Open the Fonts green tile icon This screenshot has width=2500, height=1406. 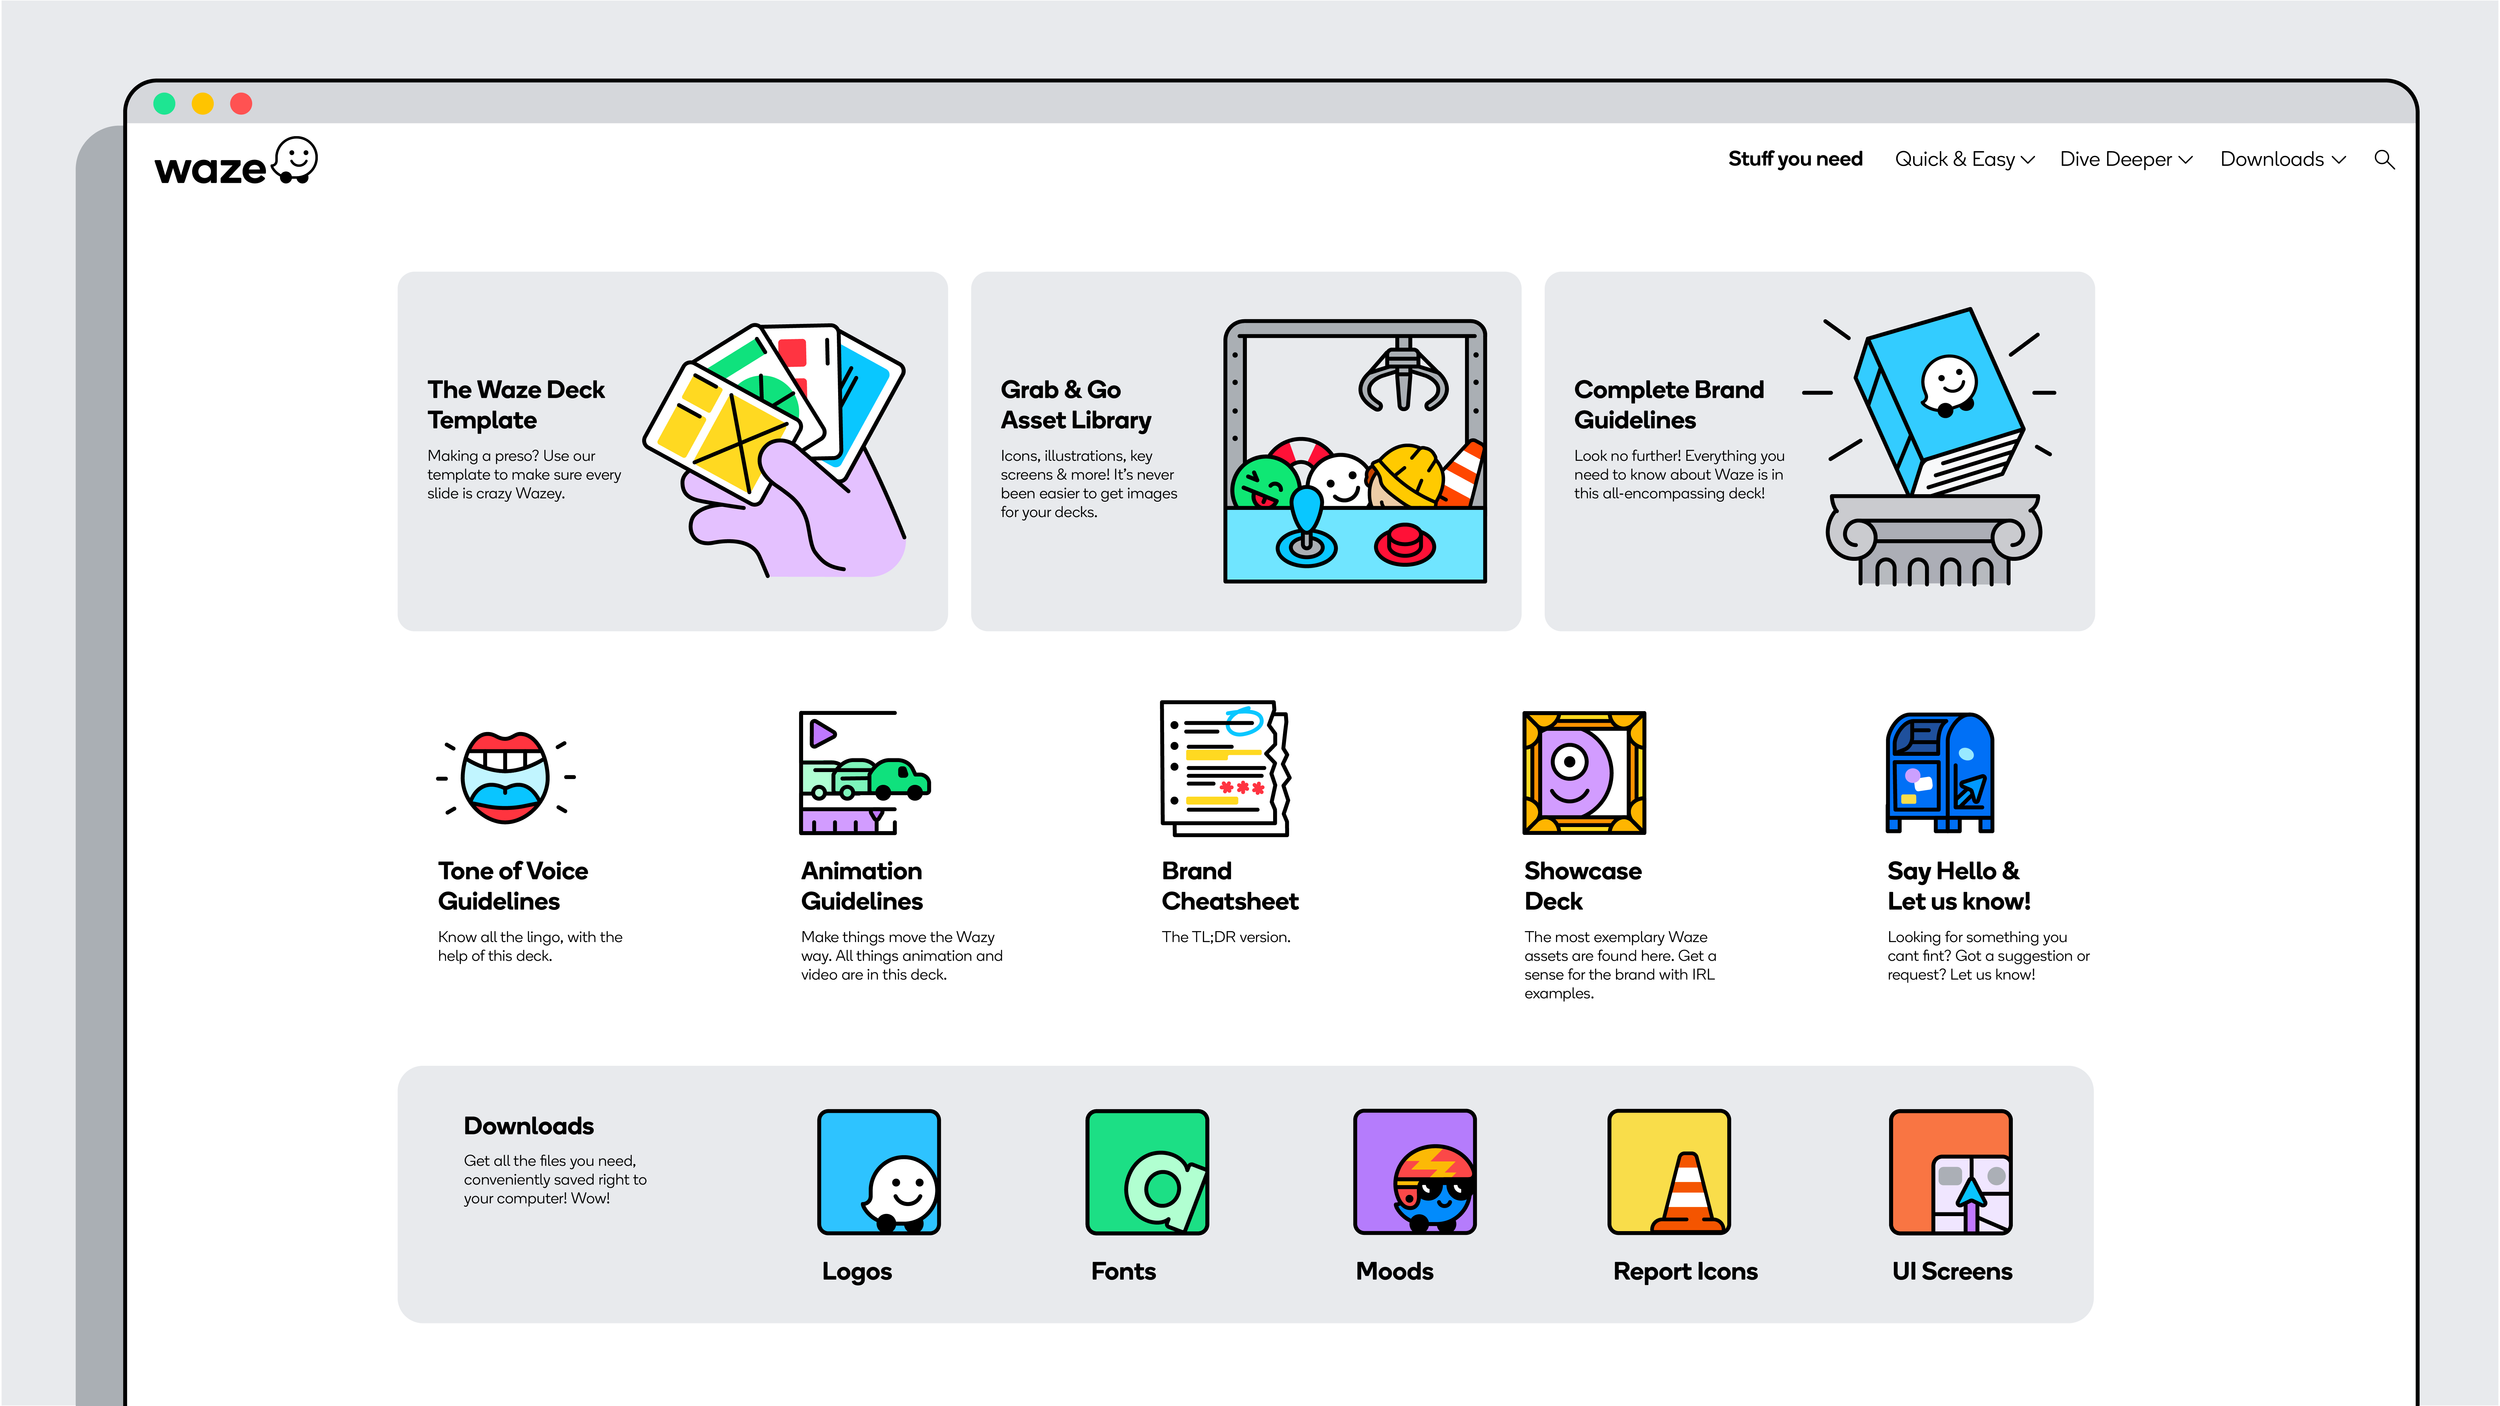[x=1147, y=1172]
